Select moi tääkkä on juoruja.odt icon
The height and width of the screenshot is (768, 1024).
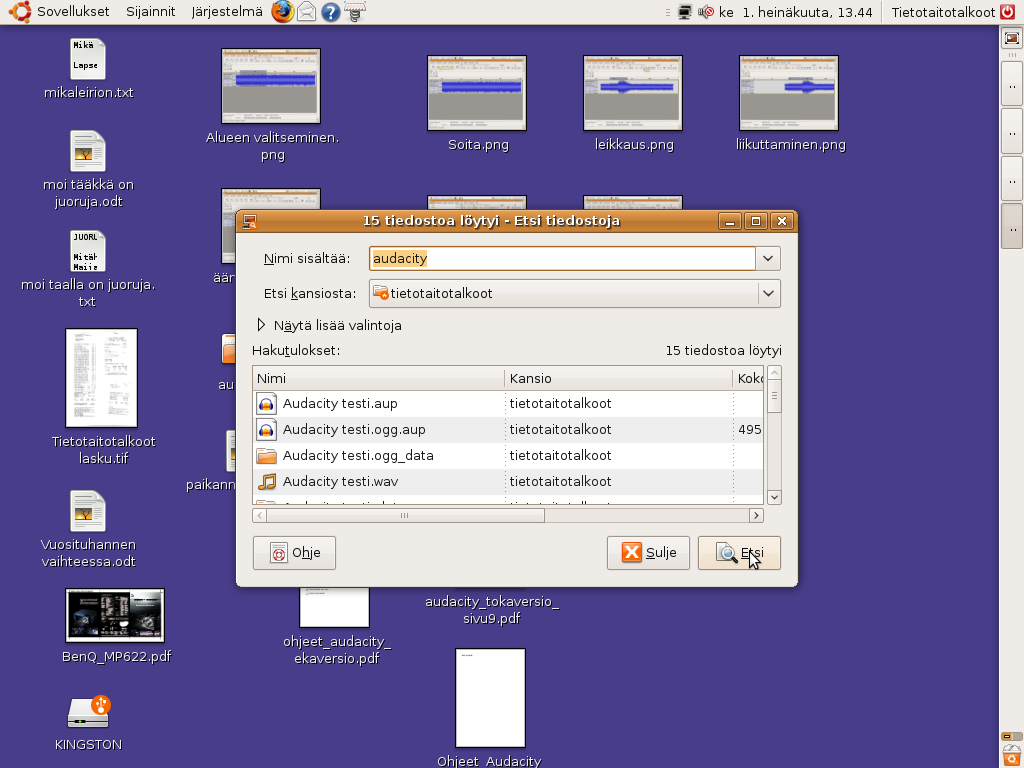[x=88, y=151]
